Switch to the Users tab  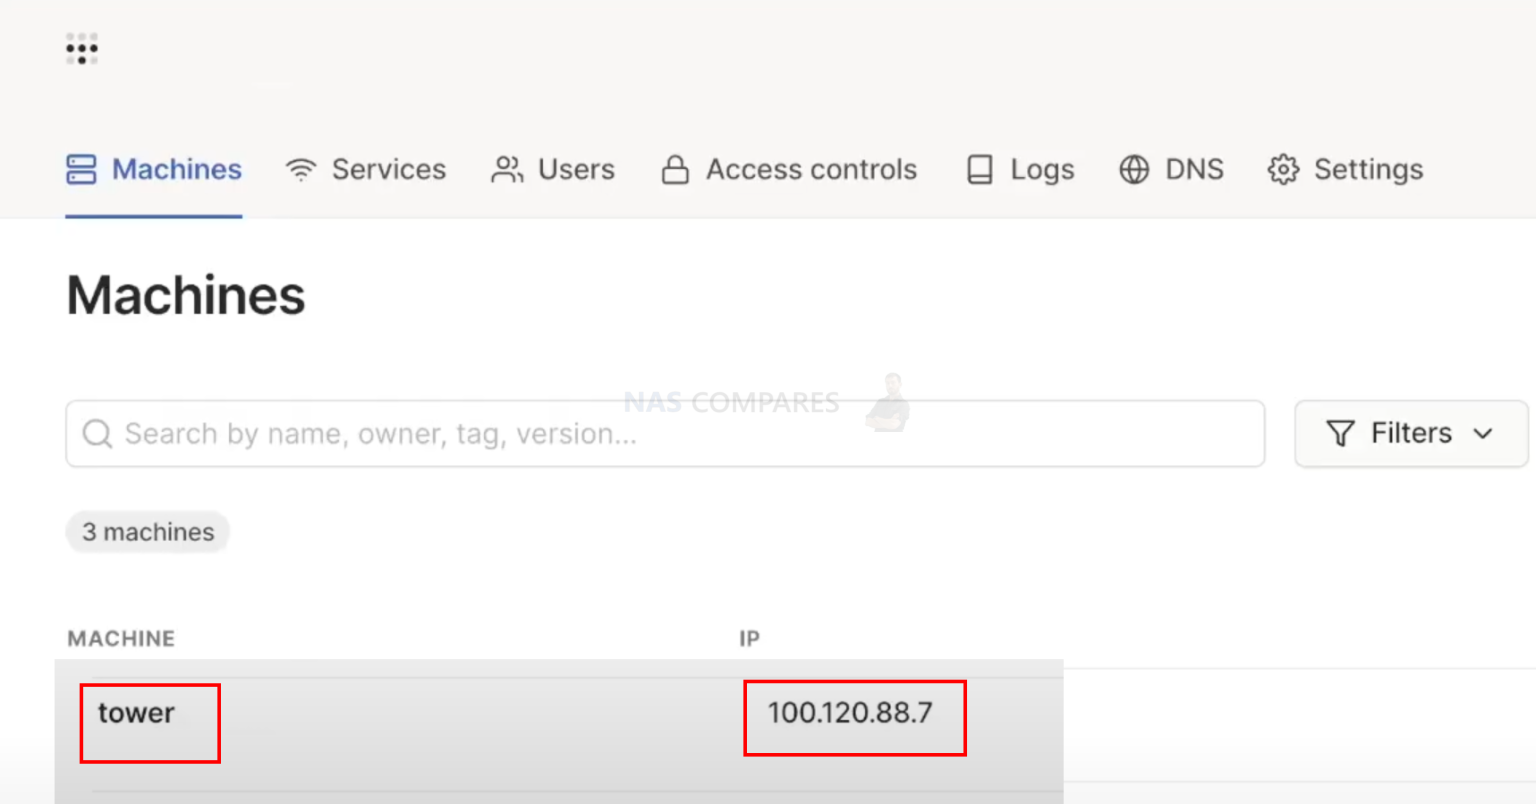[576, 169]
